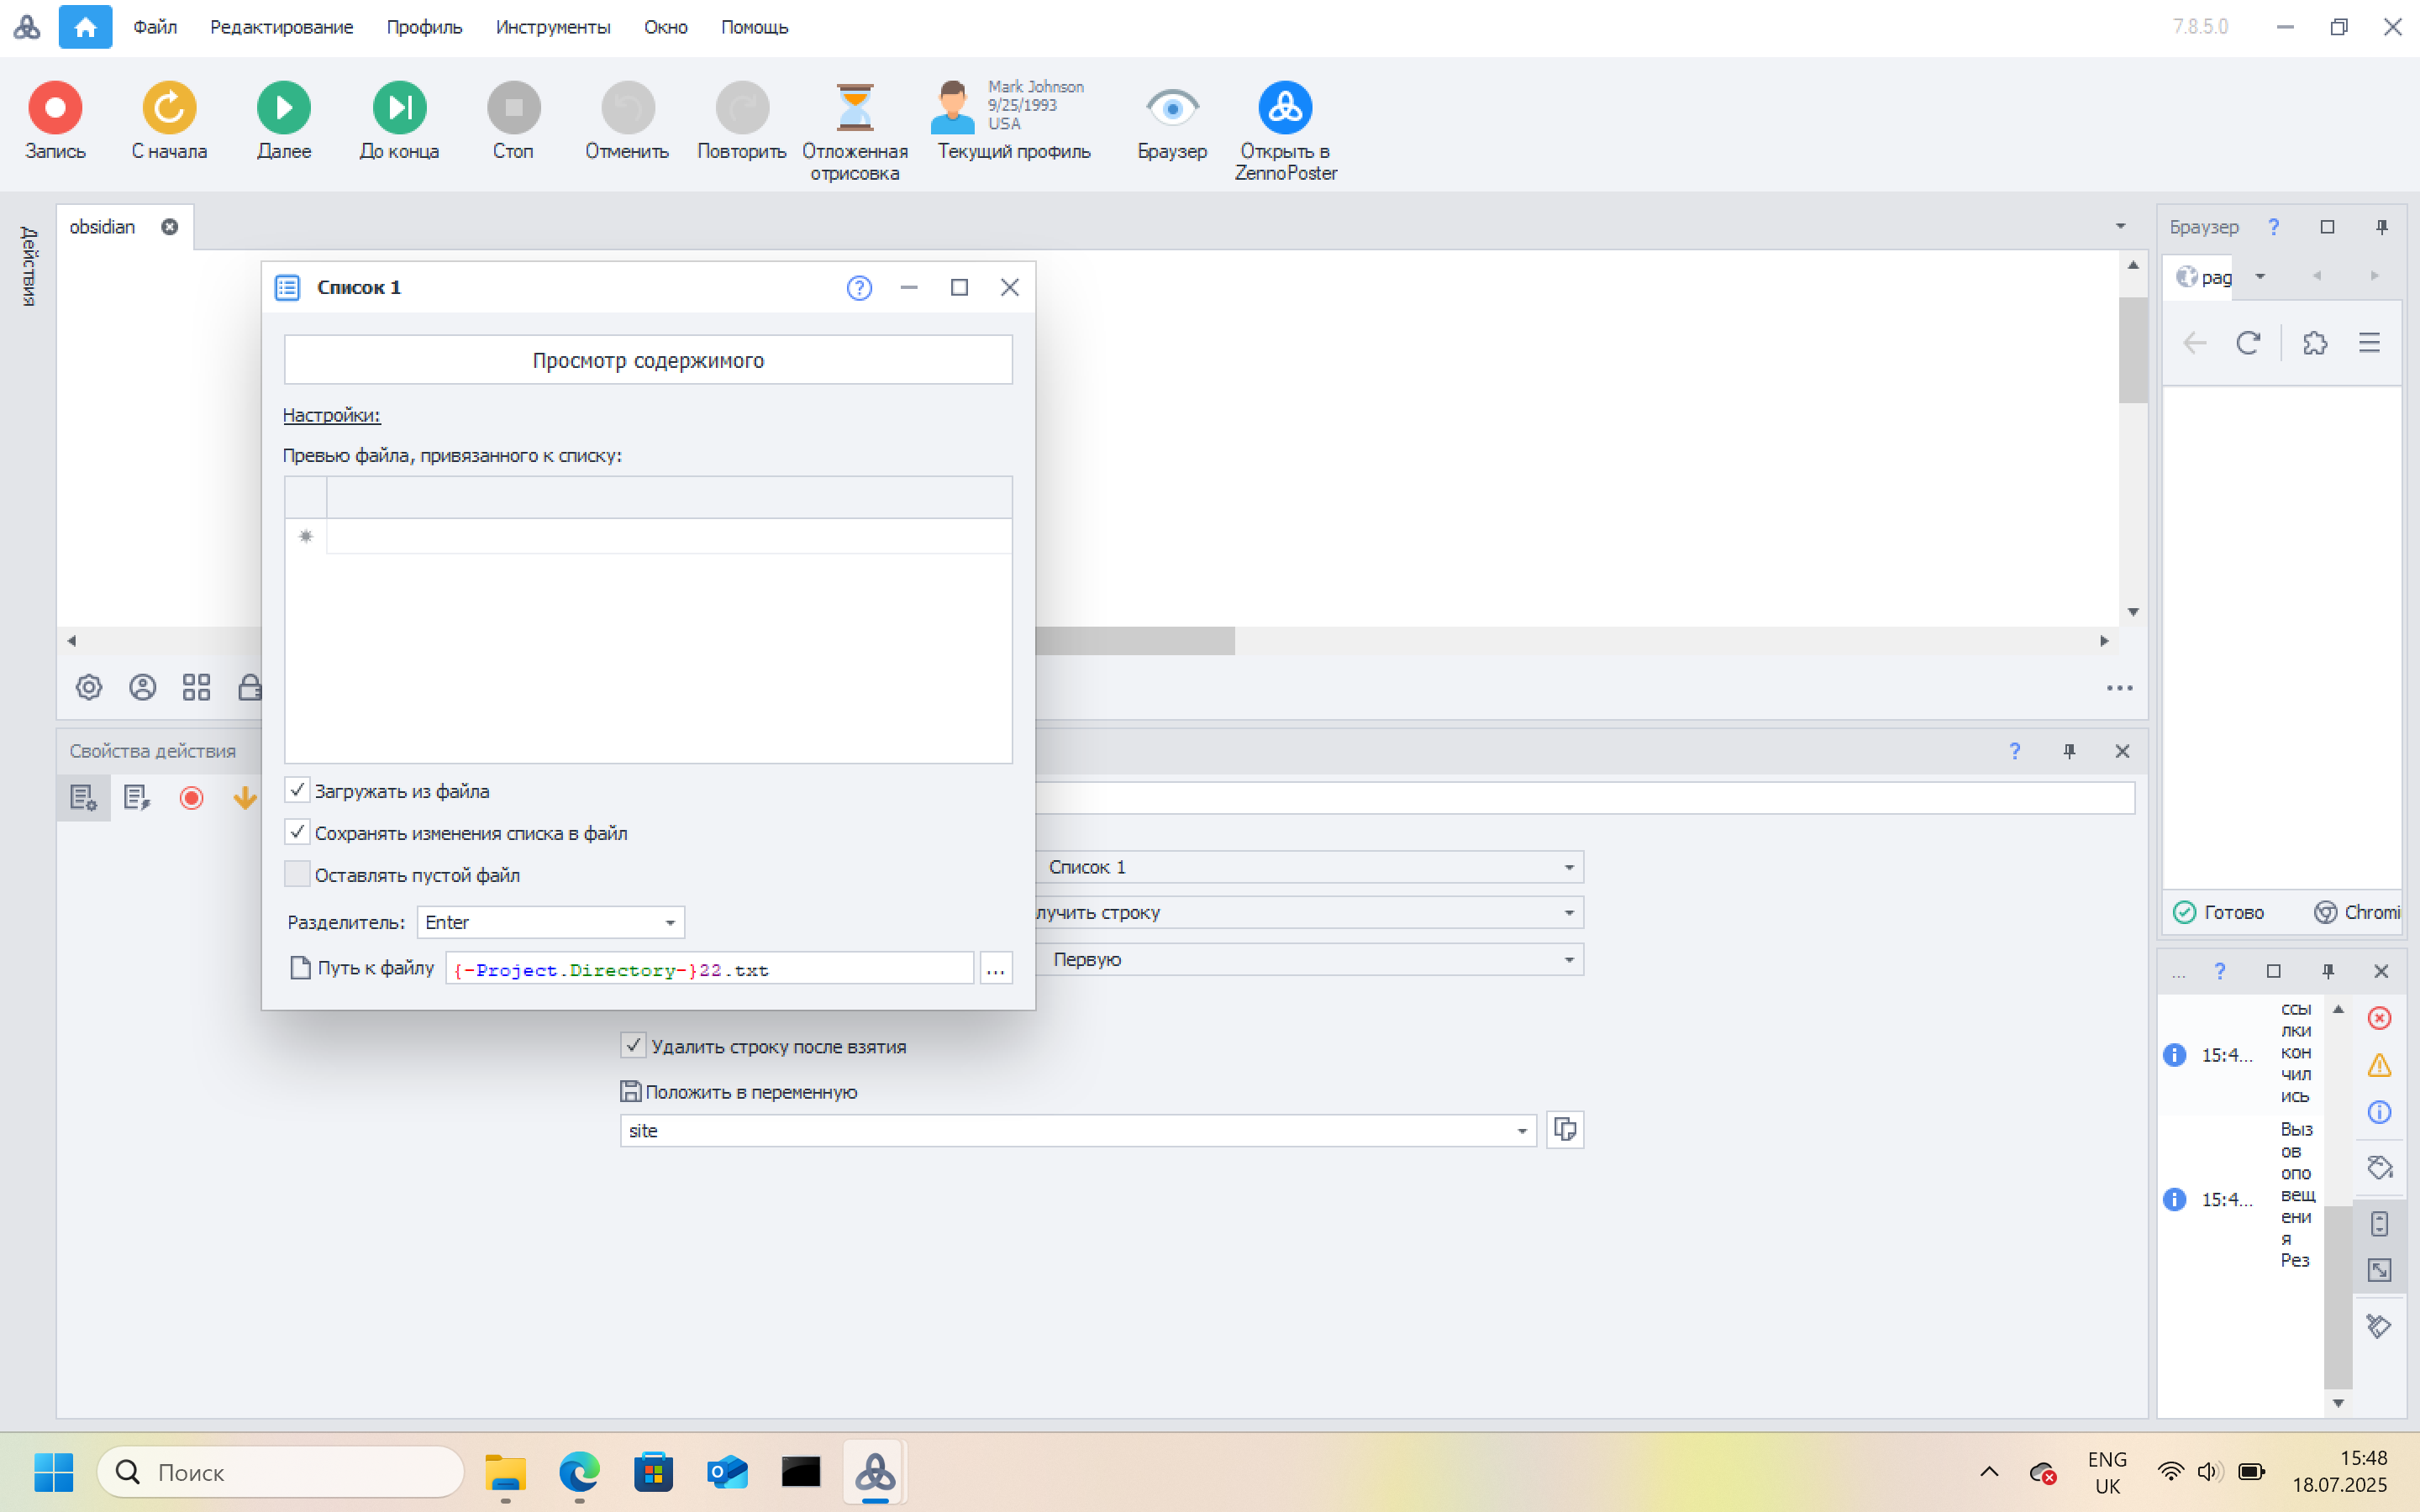The image size is (2420, 1512).
Task: Click the profile circle icon under canvas
Action: pos(143,687)
